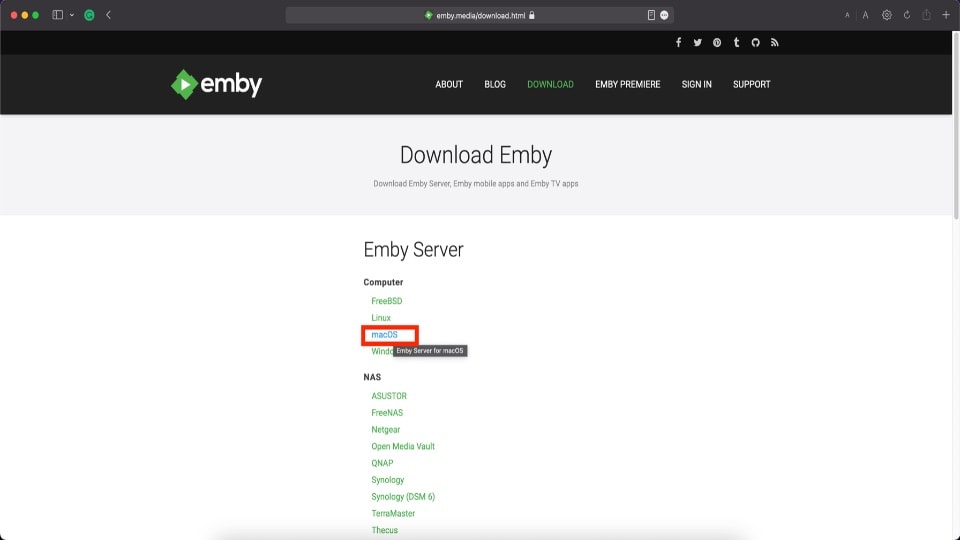Reload the page
The image size is (960, 540).
[907, 15]
